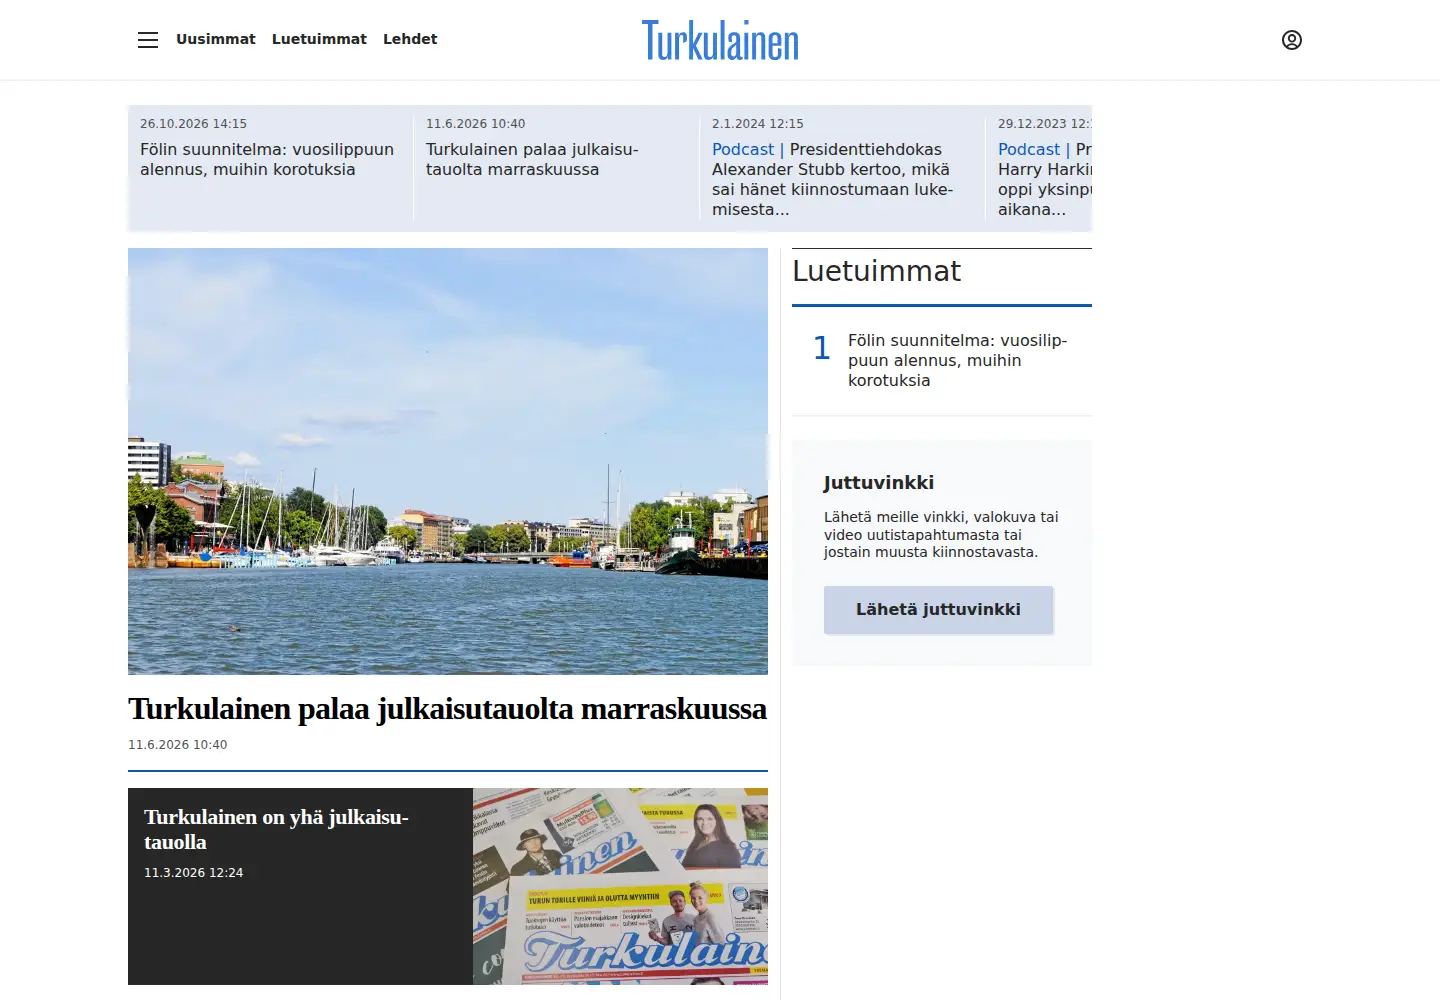This screenshot has height=1000, width=1440.
Task: Open the user account icon
Action: (x=1292, y=40)
